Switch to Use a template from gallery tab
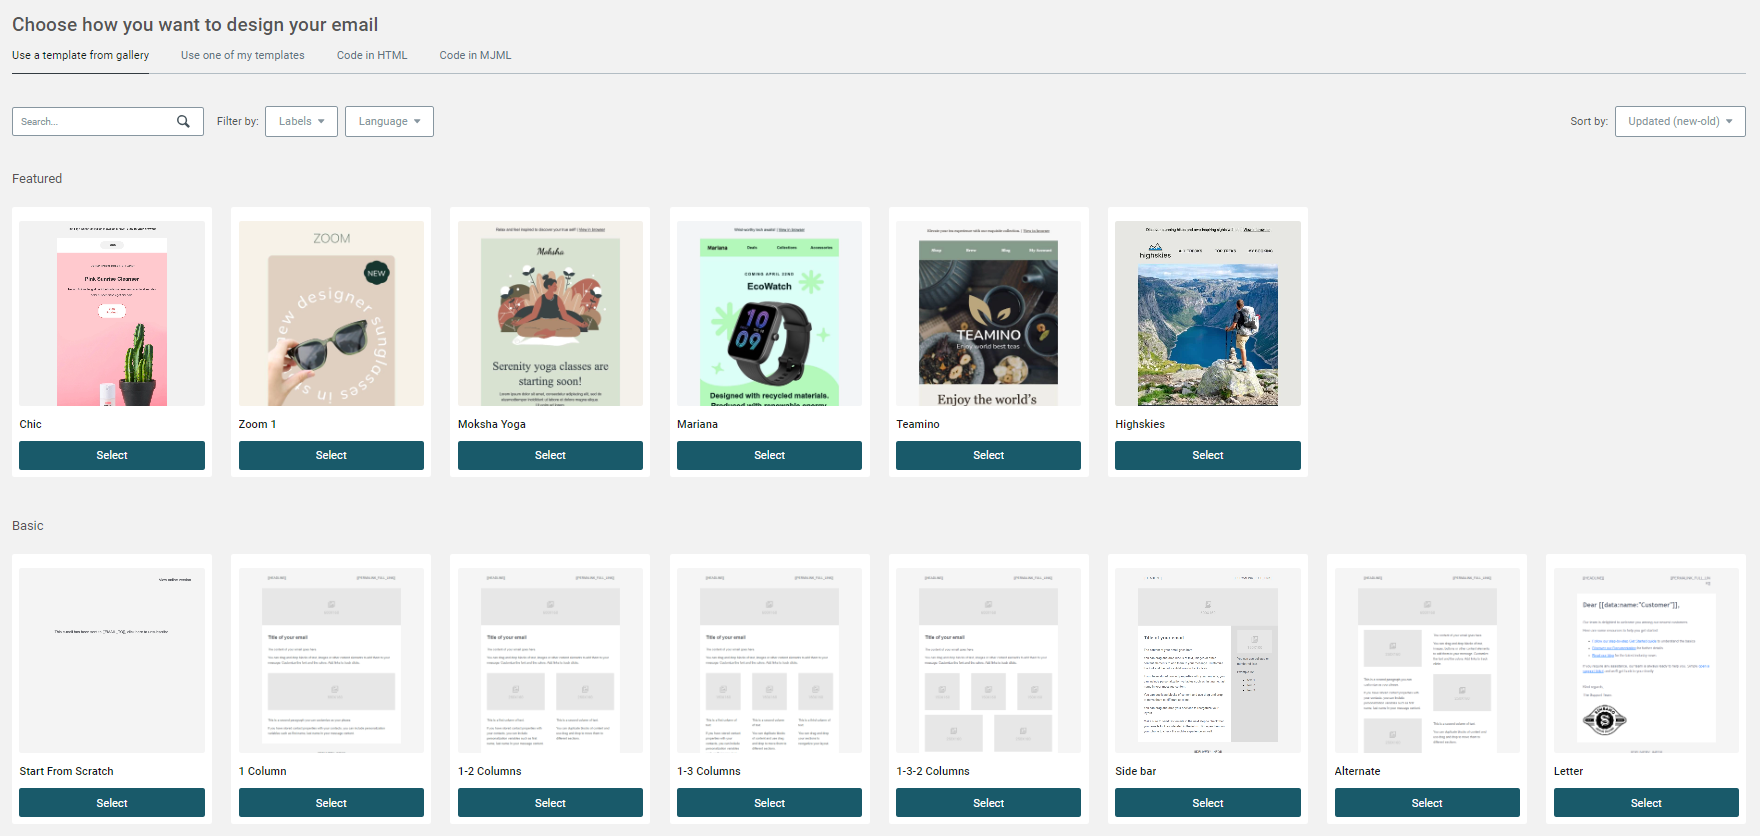 coord(80,55)
